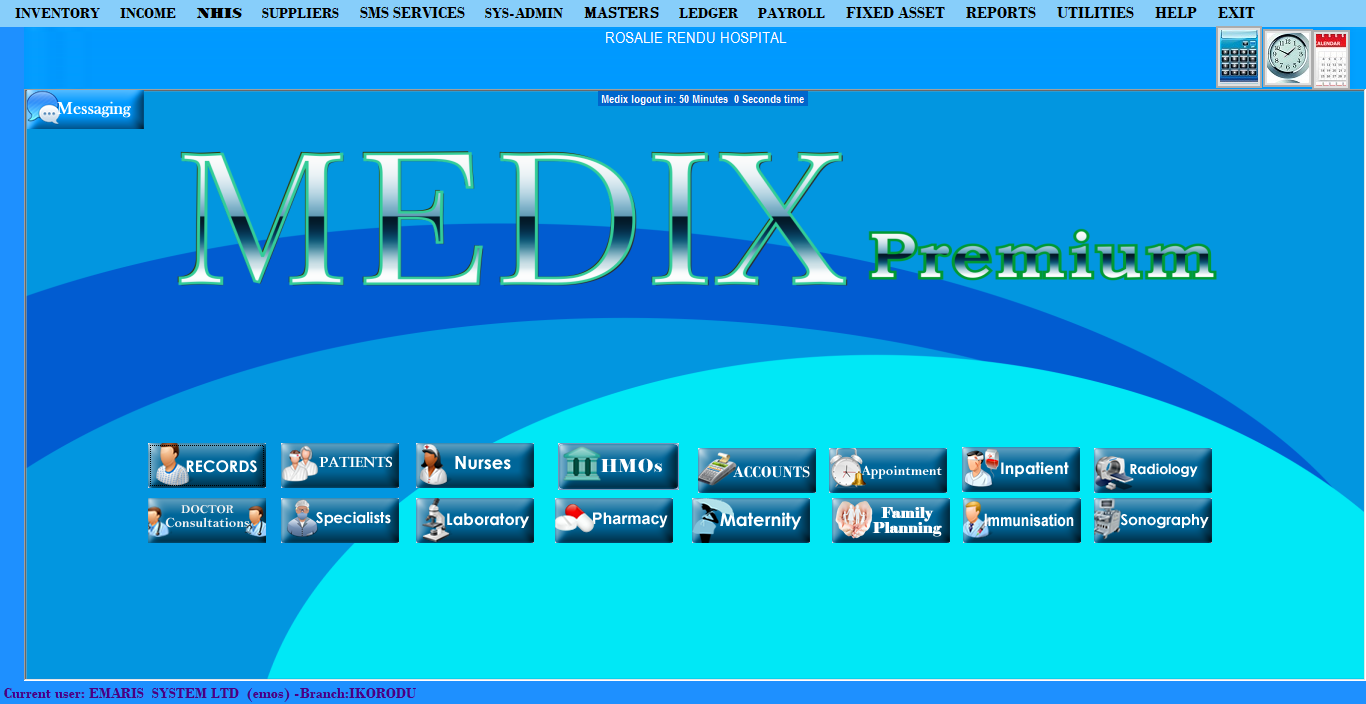Expand the Reports menu
Image resolution: width=1366 pixels, height=704 pixels.
1000,13
